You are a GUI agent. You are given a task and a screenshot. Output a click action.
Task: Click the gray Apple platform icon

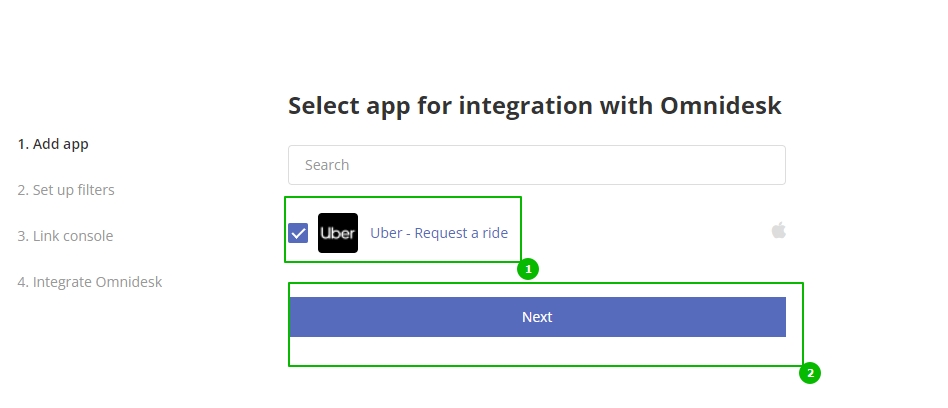click(779, 230)
